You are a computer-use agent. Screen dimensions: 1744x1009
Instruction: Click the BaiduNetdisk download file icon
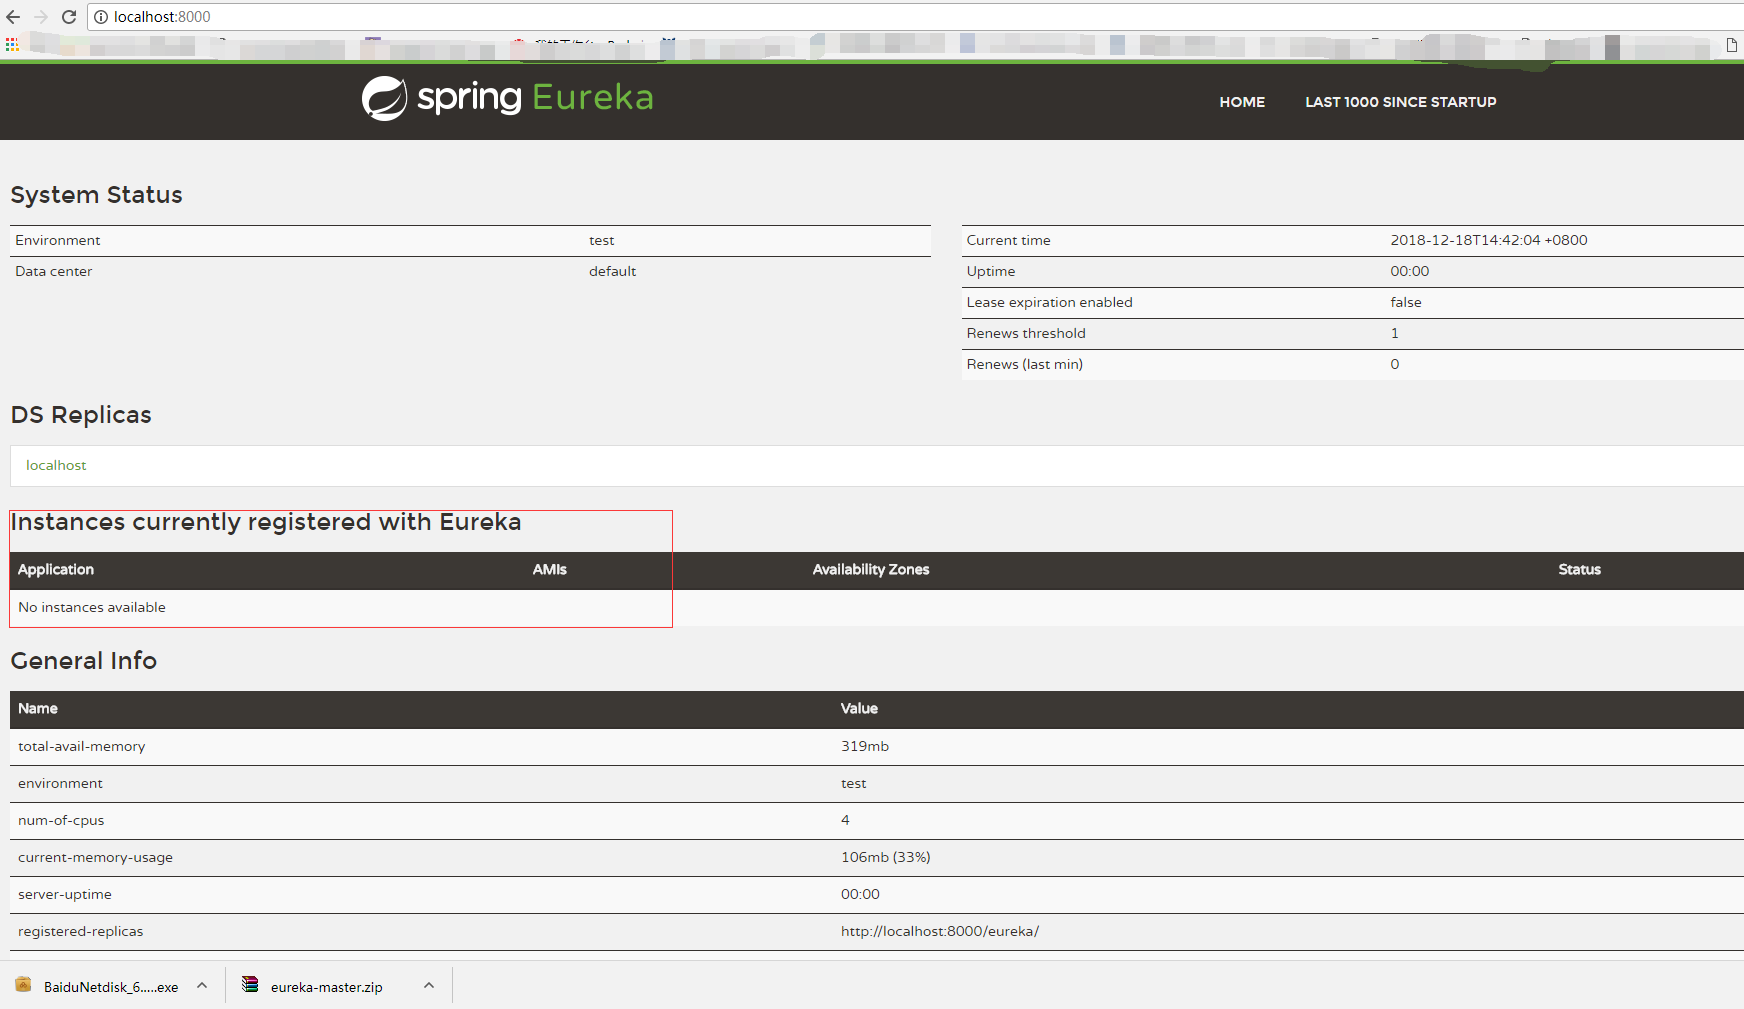click(x=23, y=985)
